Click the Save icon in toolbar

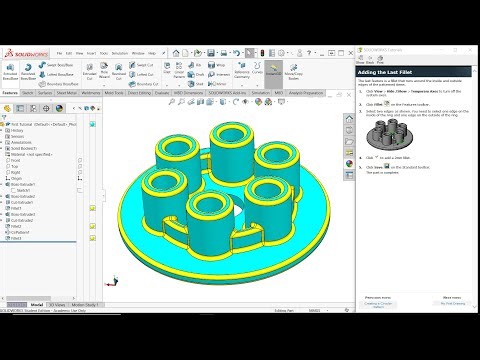[211, 53]
